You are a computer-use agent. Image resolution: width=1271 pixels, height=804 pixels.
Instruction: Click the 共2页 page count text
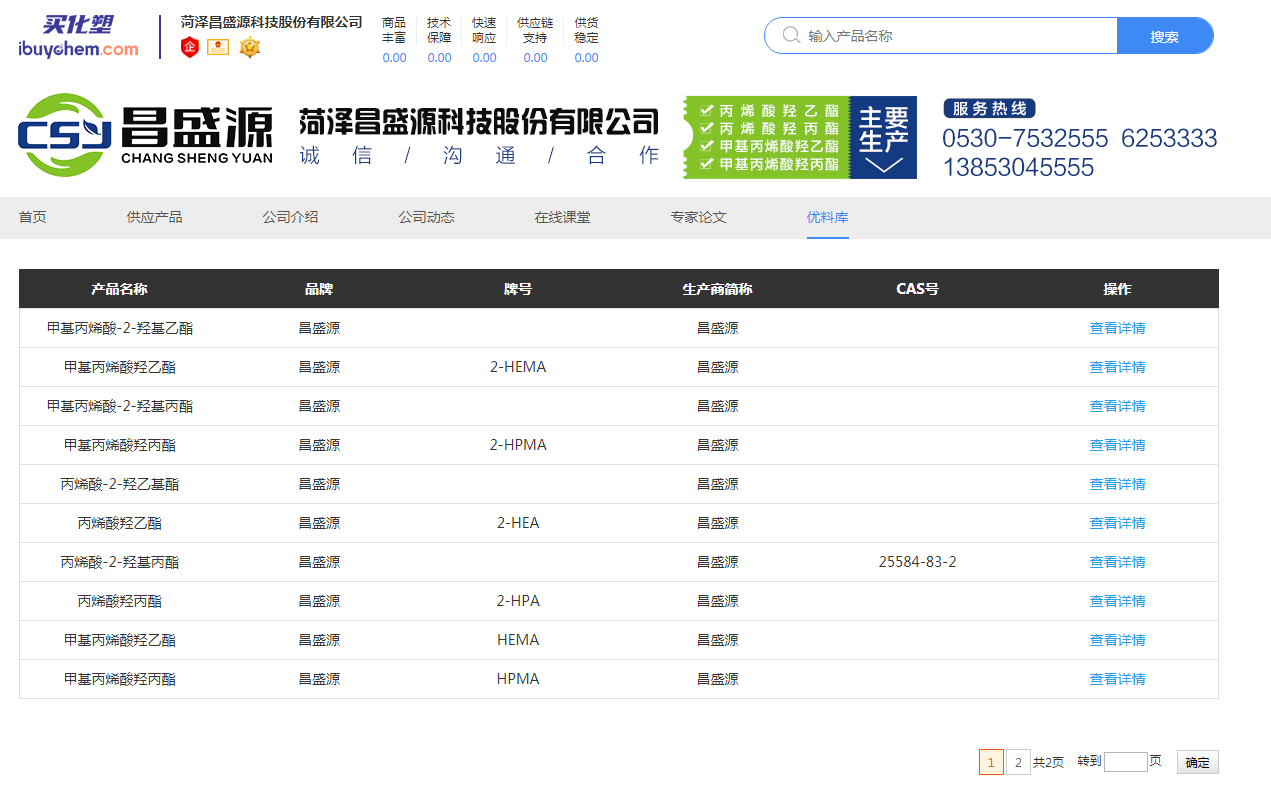(1048, 762)
